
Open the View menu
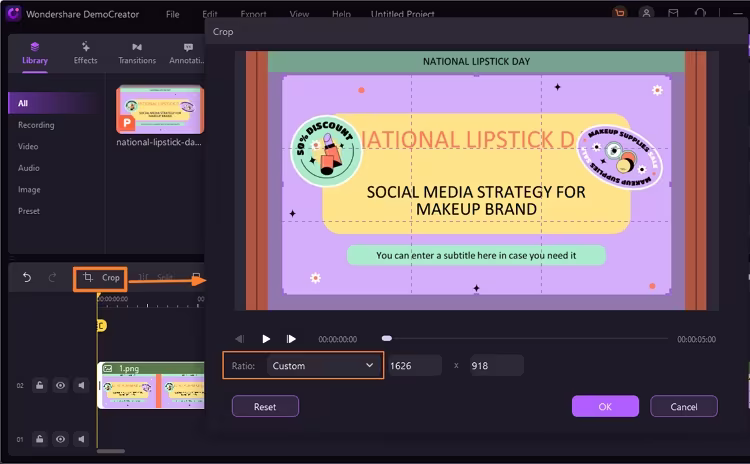click(x=299, y=15)
